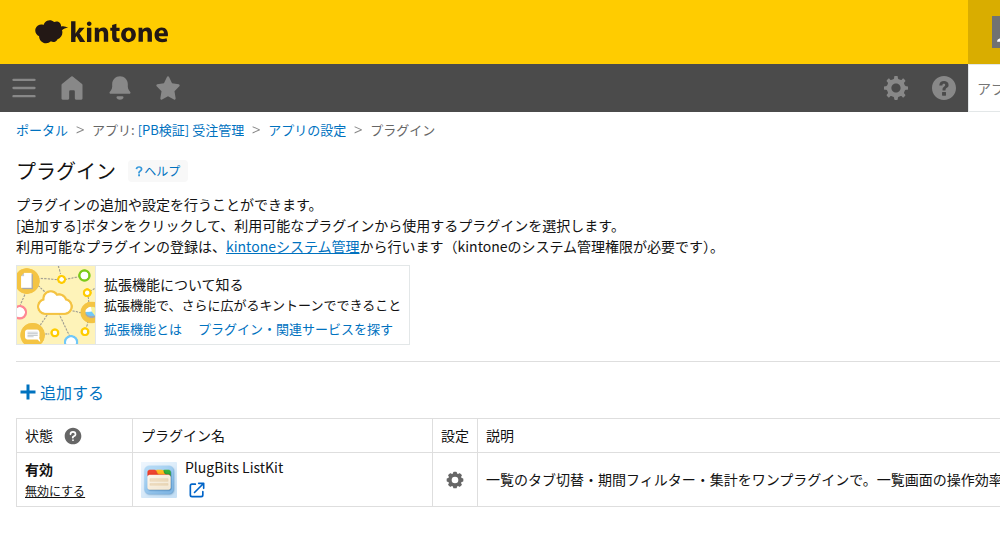Open PlugBits ListKit external link icon
1000x560 pixels.
click(x=196, y=490)
